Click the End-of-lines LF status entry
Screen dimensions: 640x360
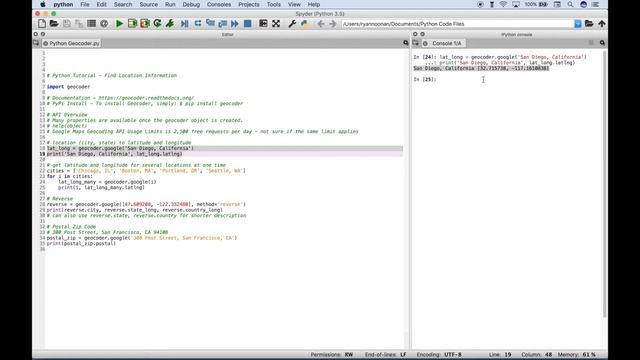[x=385, y=354]
